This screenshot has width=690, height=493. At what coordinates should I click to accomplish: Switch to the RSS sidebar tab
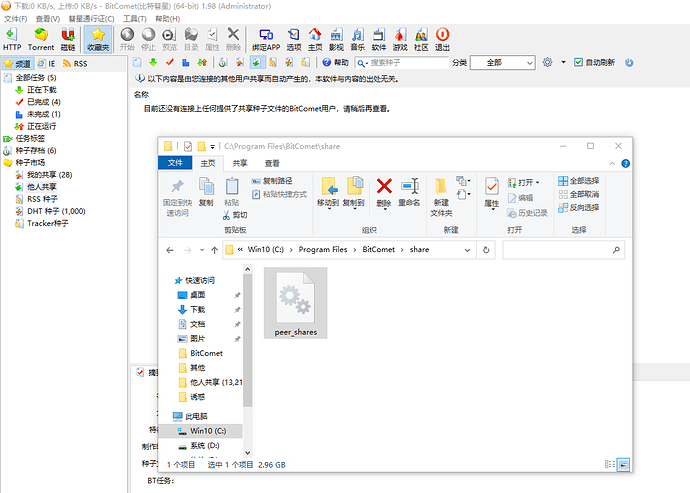pos(75,64)
